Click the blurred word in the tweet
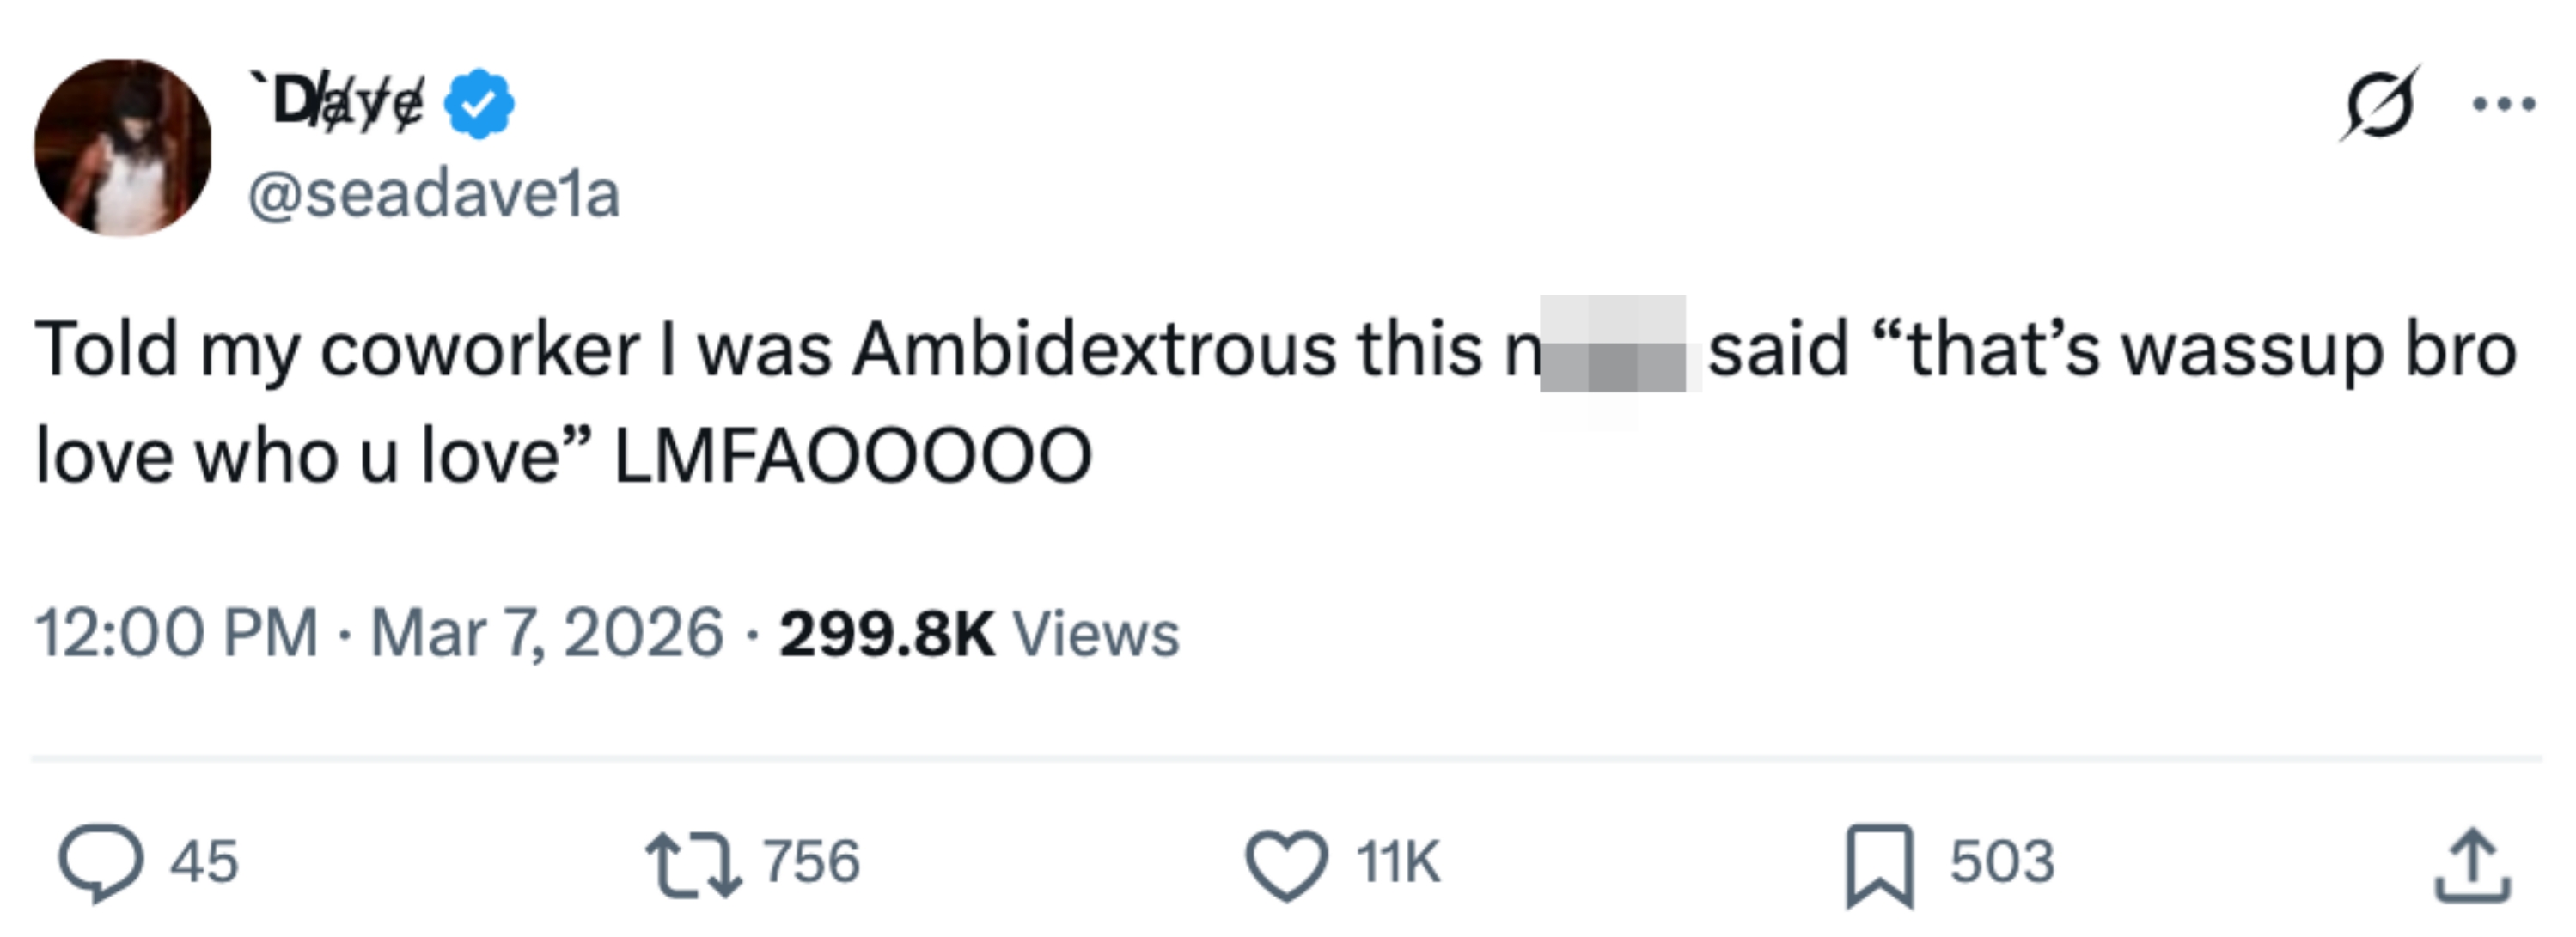This screenshot has width=2576, height=937. pyautogui.click(x=1612, y=346)
